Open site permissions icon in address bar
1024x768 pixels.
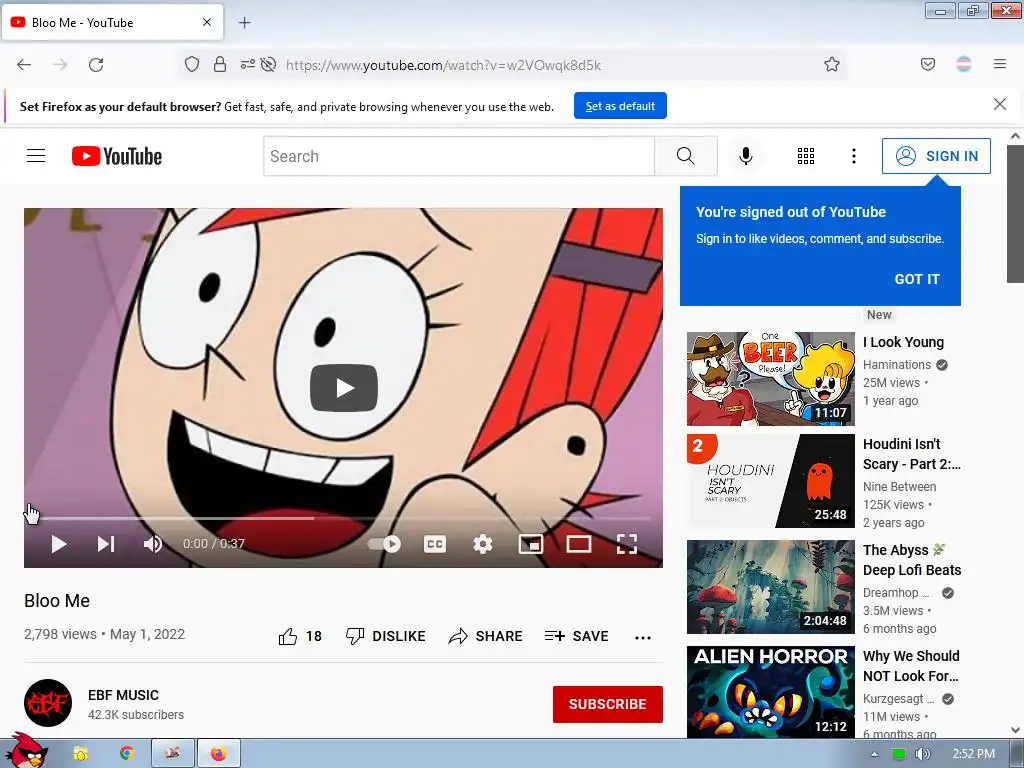[248, 64]
